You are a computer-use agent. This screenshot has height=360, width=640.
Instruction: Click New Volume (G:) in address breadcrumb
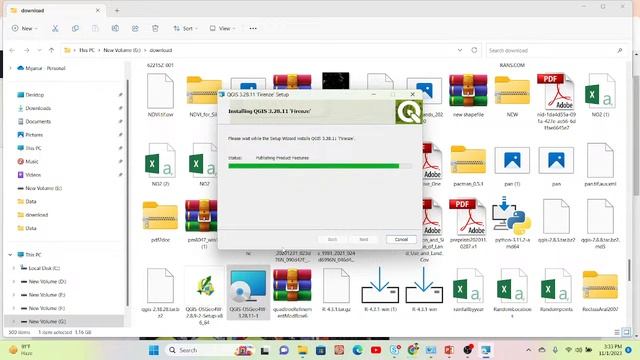click(122, 50)
